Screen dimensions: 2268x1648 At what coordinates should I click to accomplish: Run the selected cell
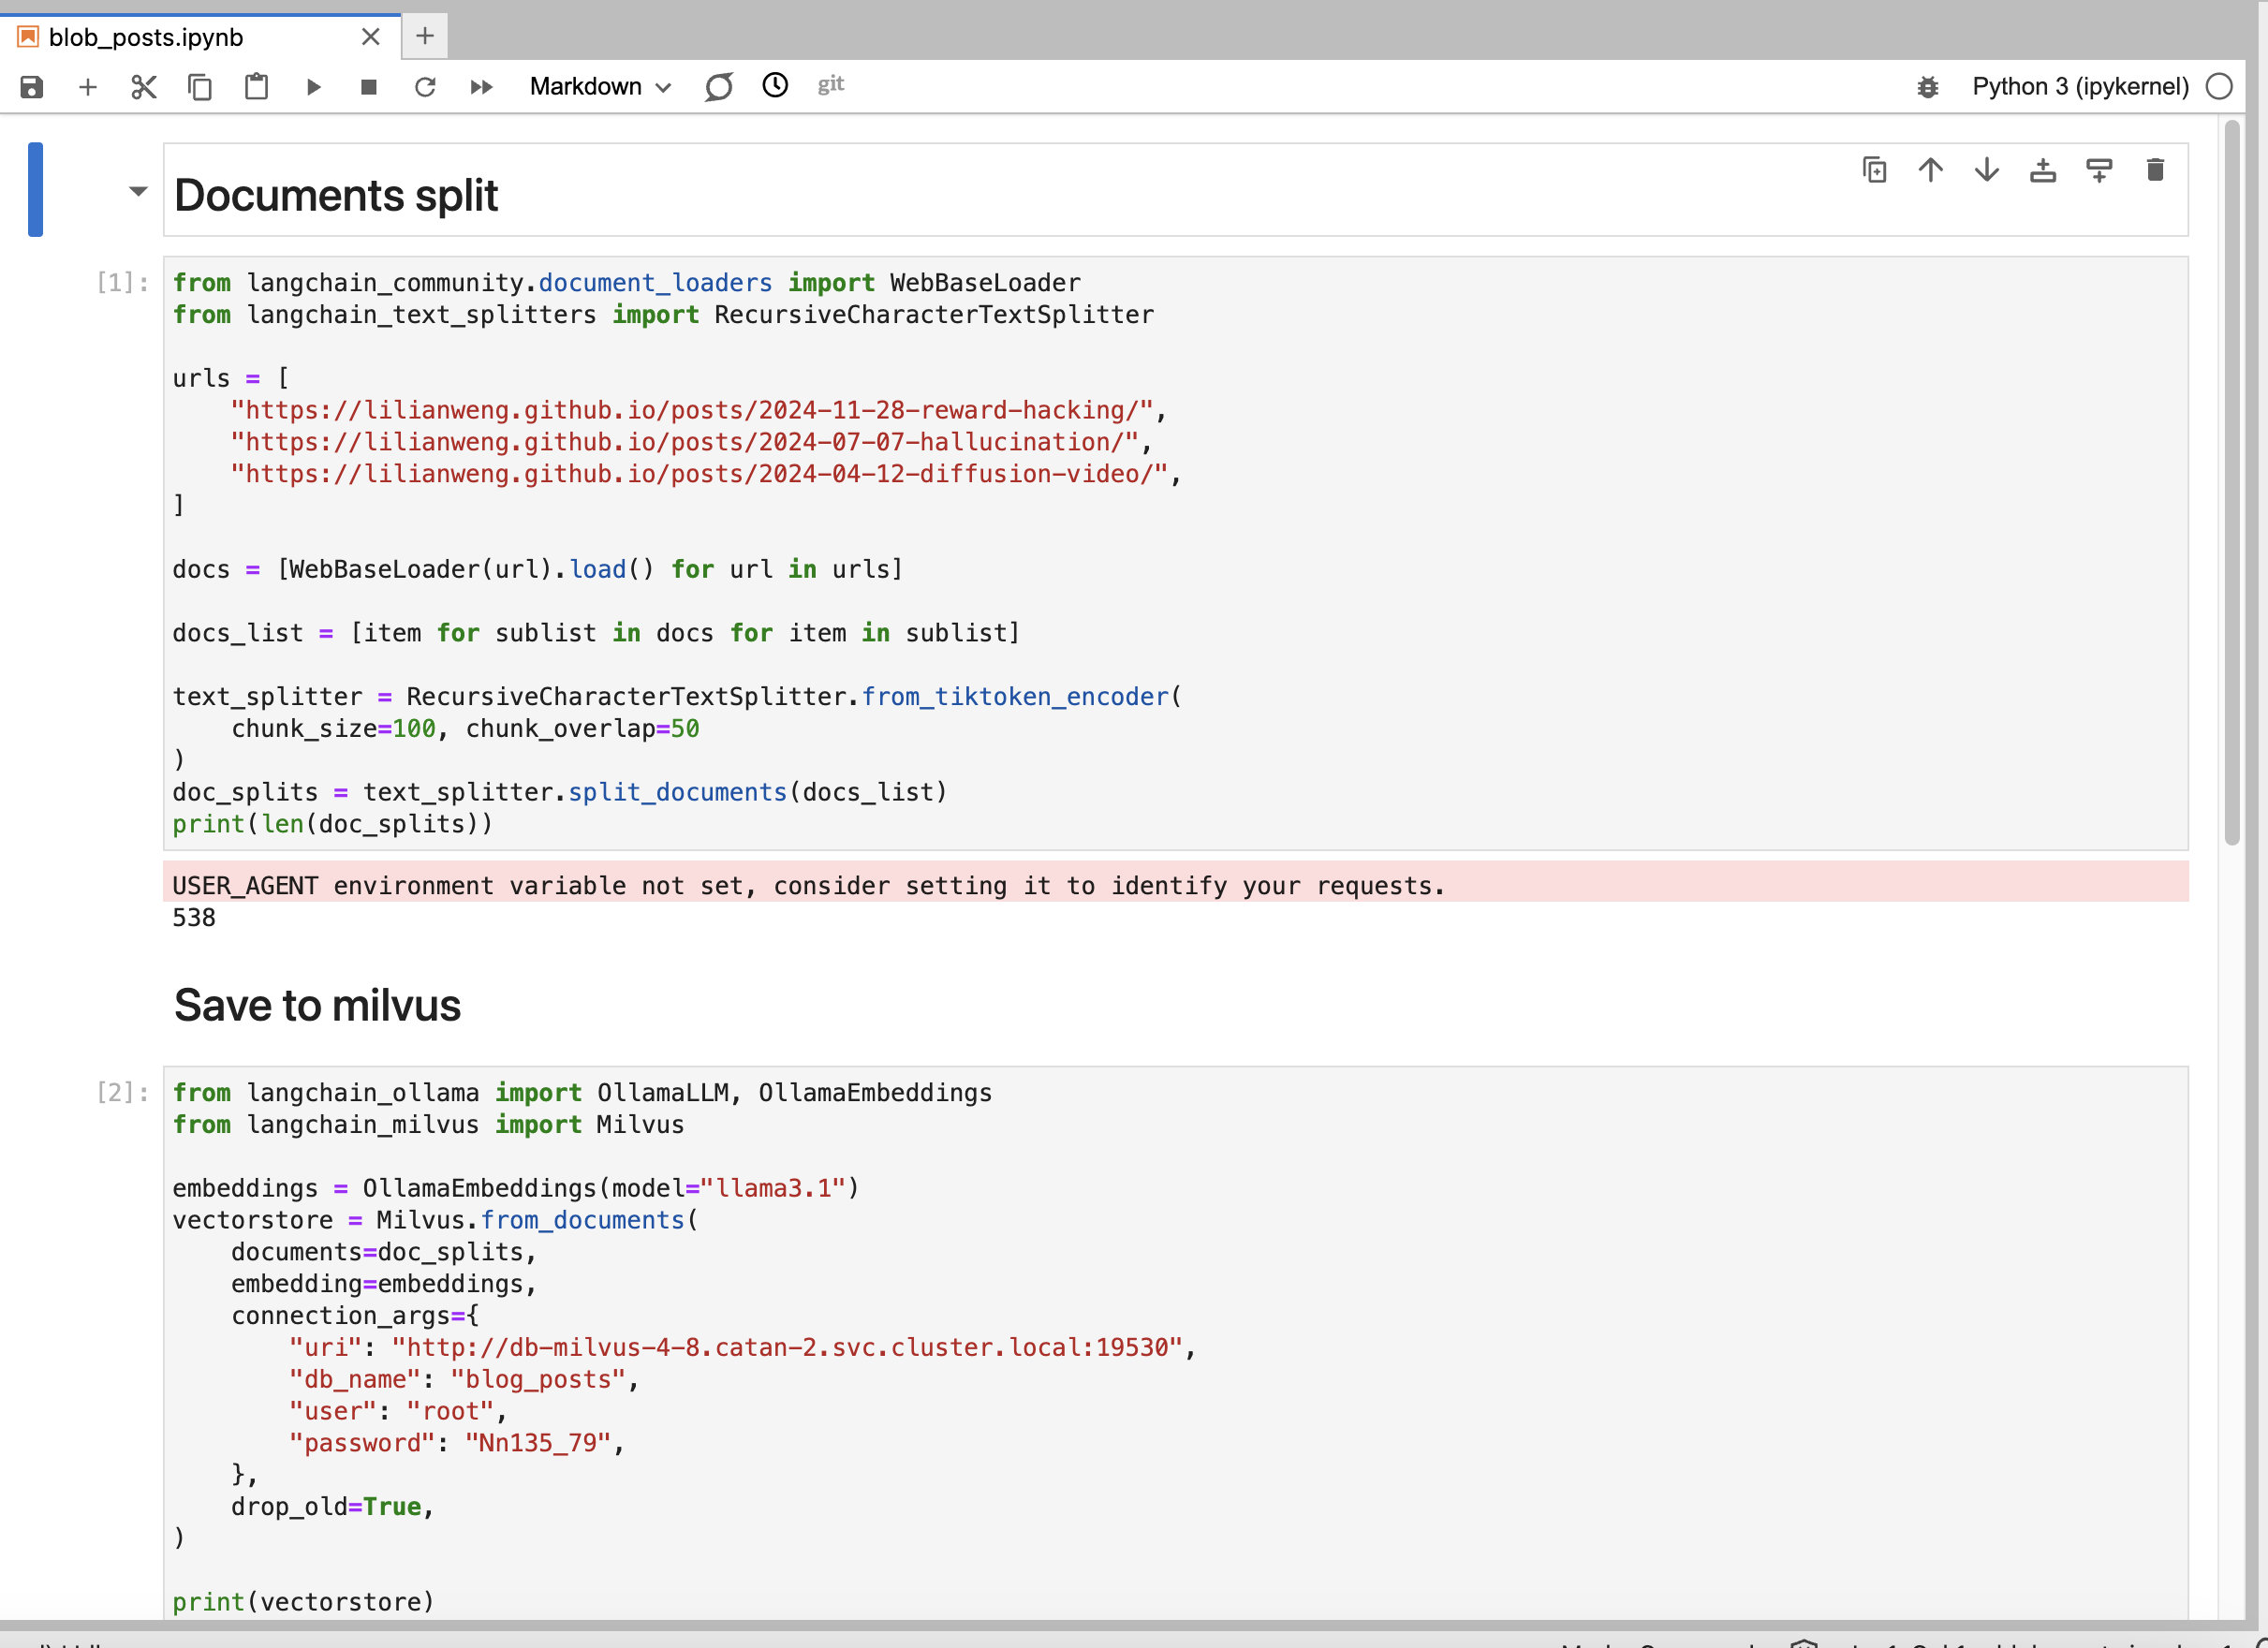coord(313,87)
